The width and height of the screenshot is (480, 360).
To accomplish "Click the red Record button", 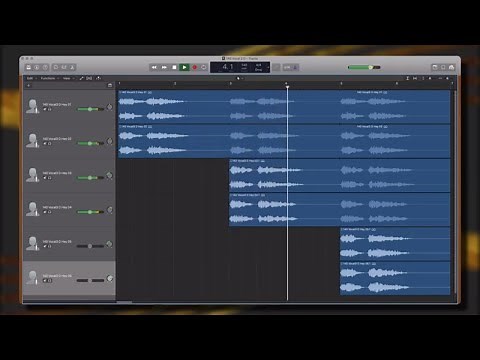I will coord(195,67).
